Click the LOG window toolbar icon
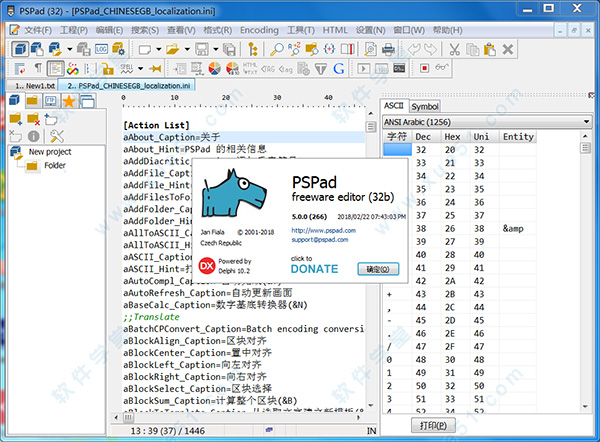 101,49
